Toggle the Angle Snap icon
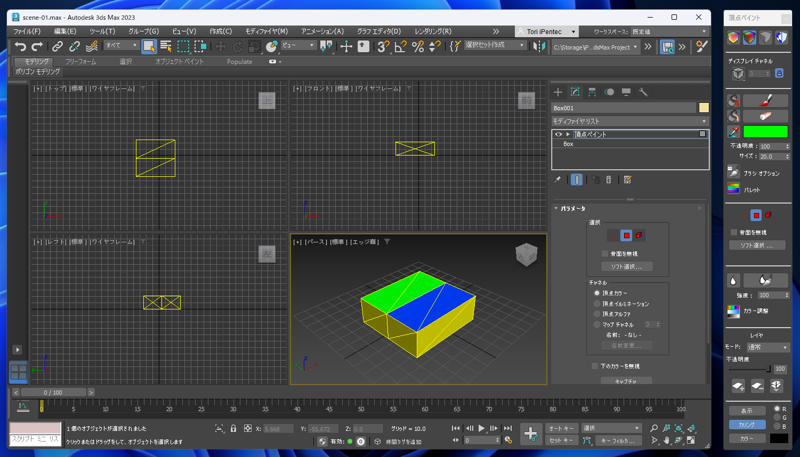Screen dimensions: 800x457 point(401,46)
